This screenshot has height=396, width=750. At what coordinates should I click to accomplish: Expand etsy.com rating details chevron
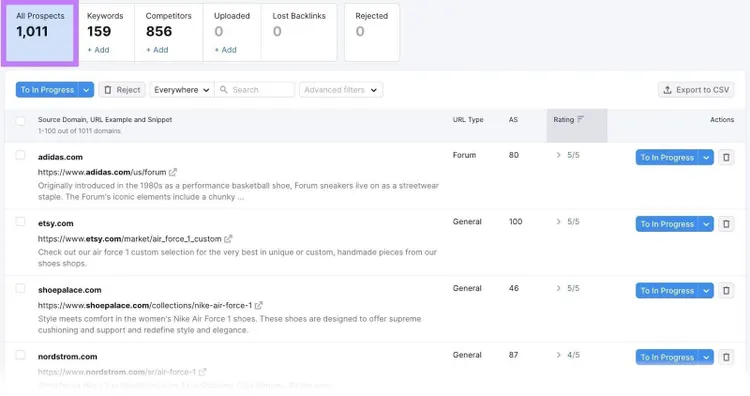pos(558,221)
